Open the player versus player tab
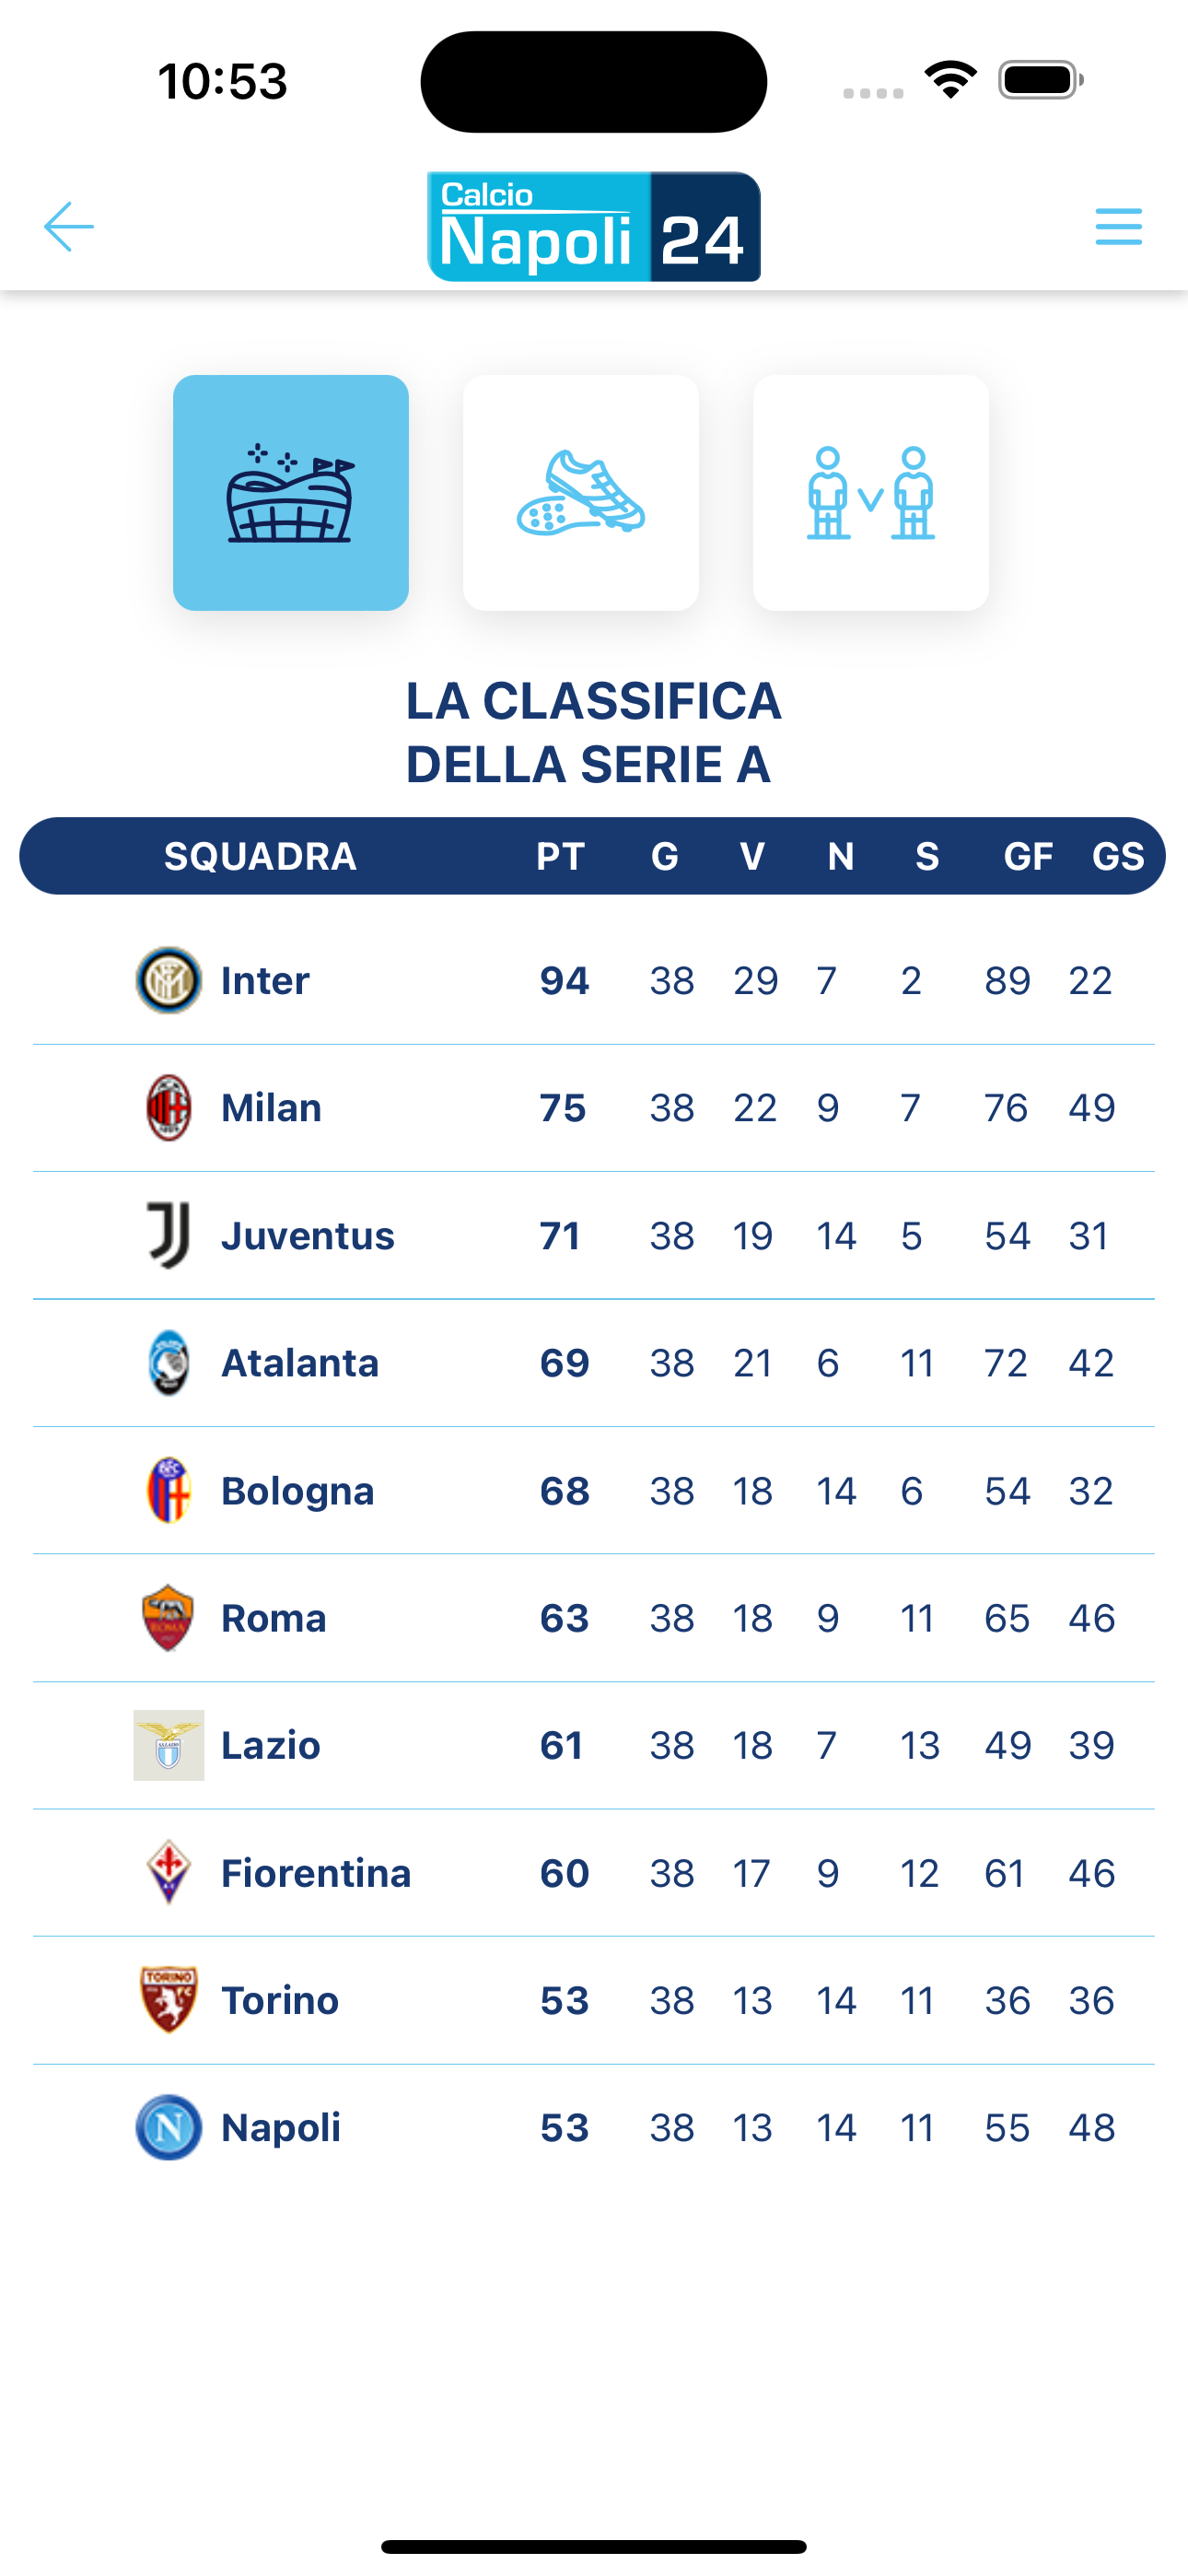Screen dimensions: 1188x2576 (x=871, y=493)
